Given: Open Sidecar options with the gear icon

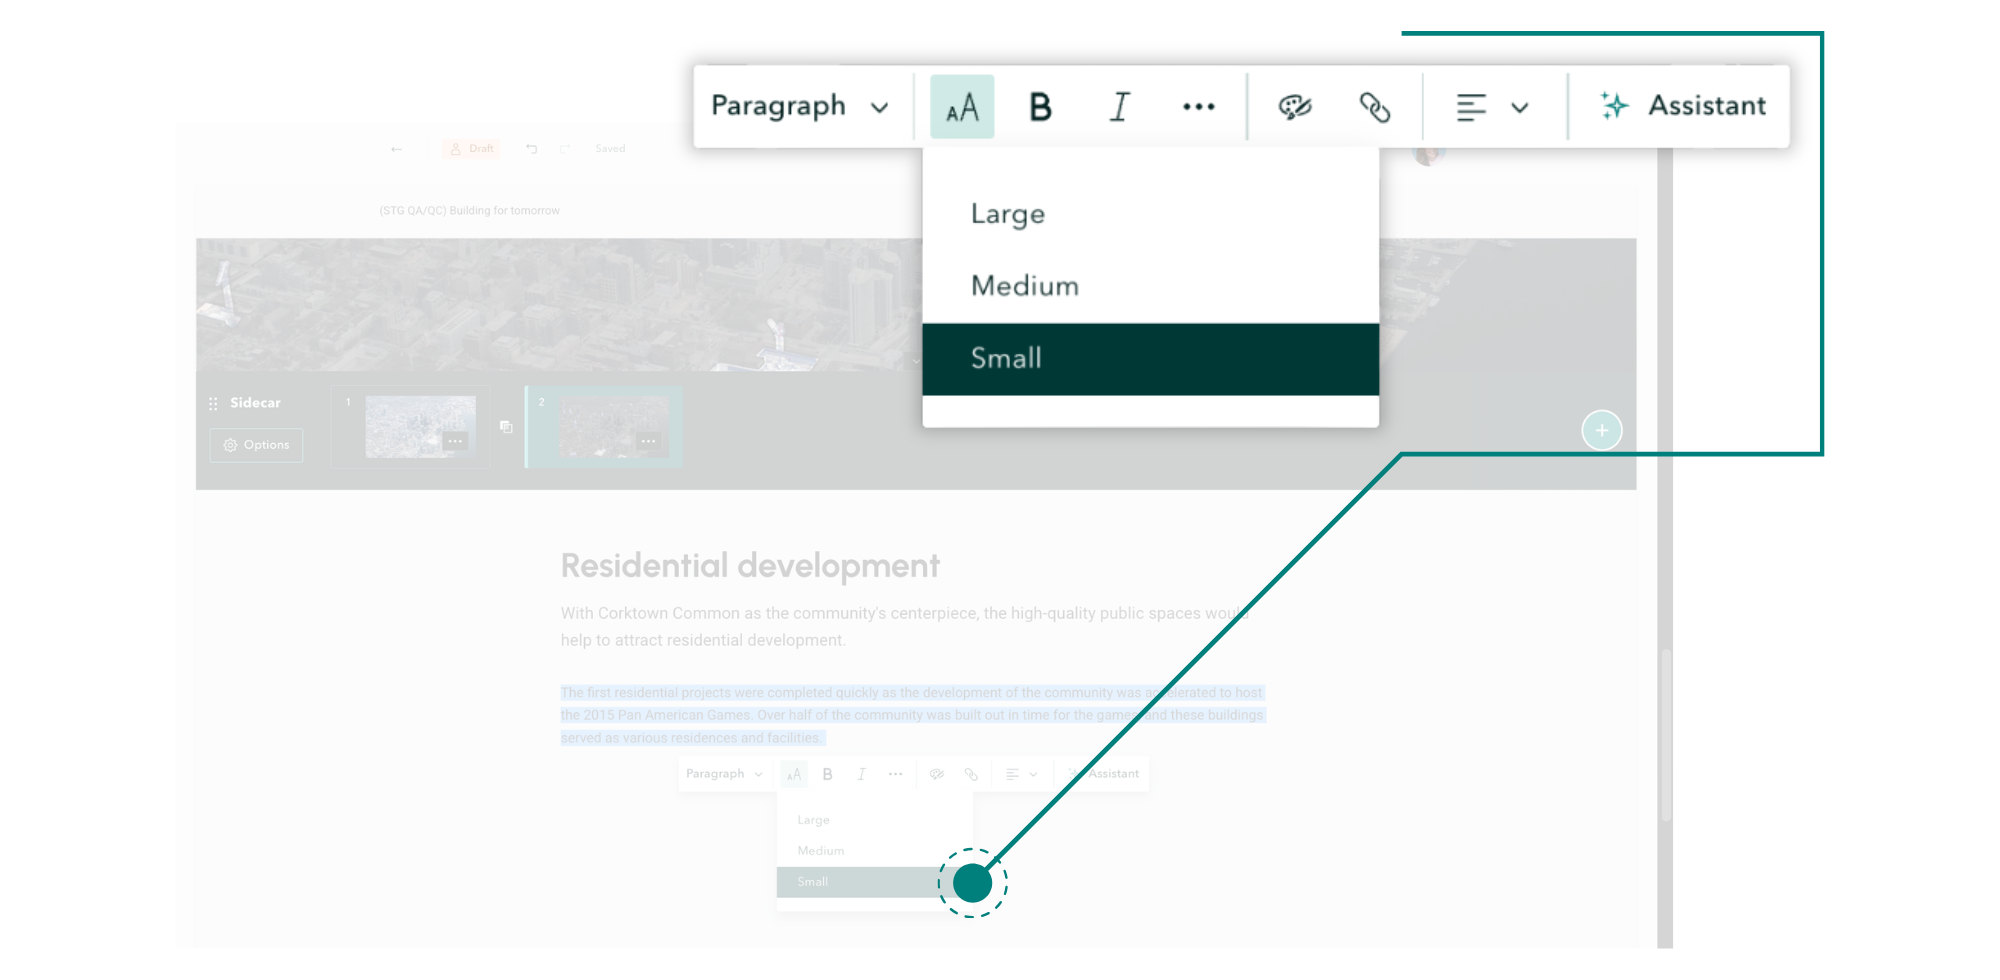Looking at the screenshot, I should pyautogui.click(x=257, y=445).
